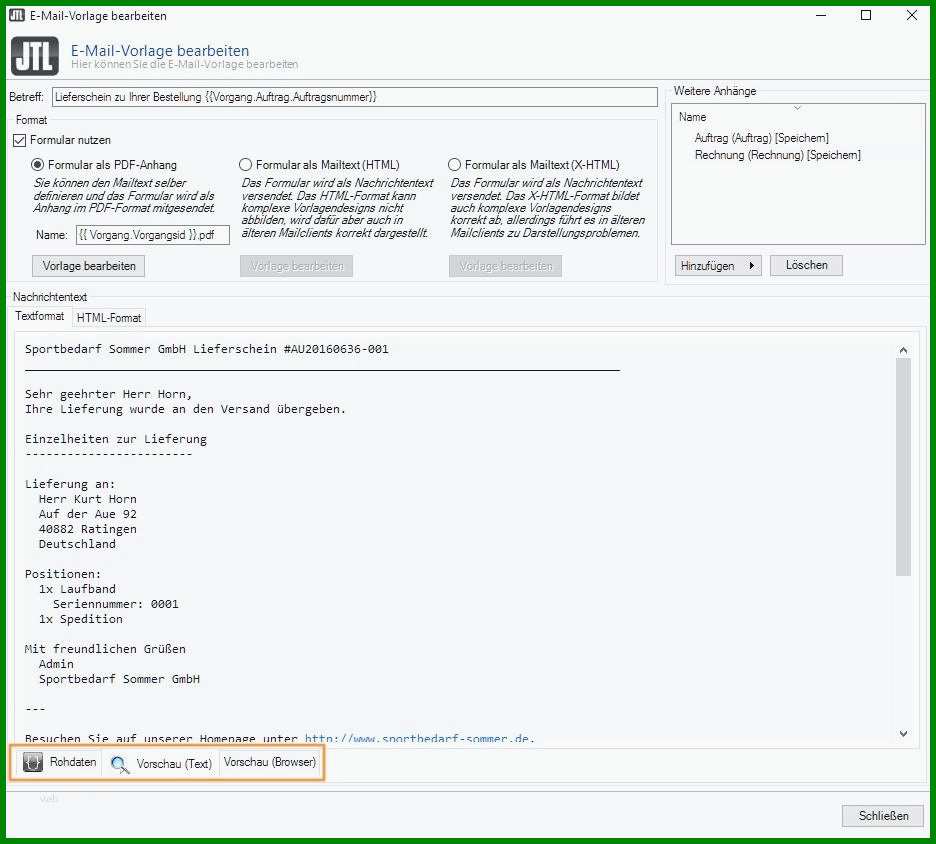Minimize the E-Mail-Vorlage window

(821, 16)
